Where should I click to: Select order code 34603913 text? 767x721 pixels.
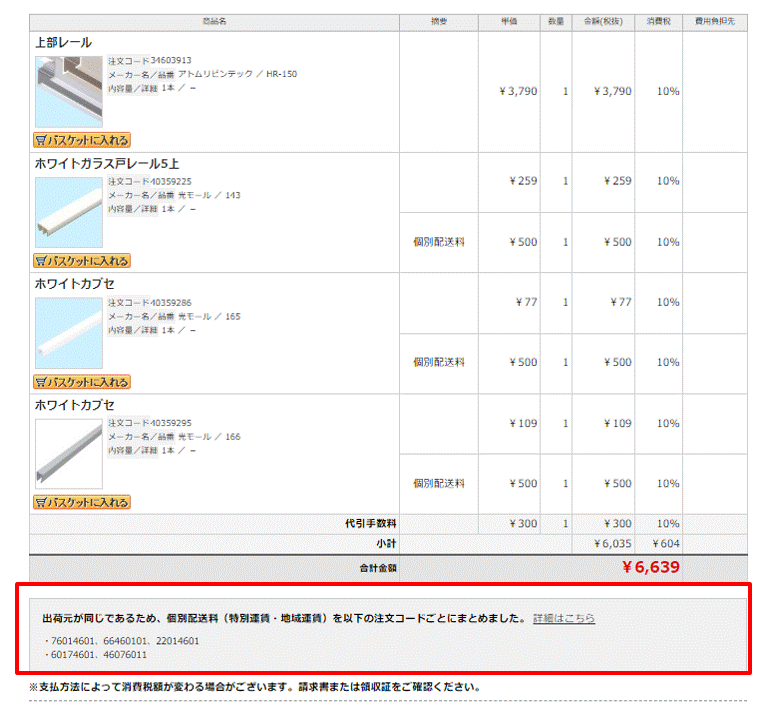pos(171,60)
